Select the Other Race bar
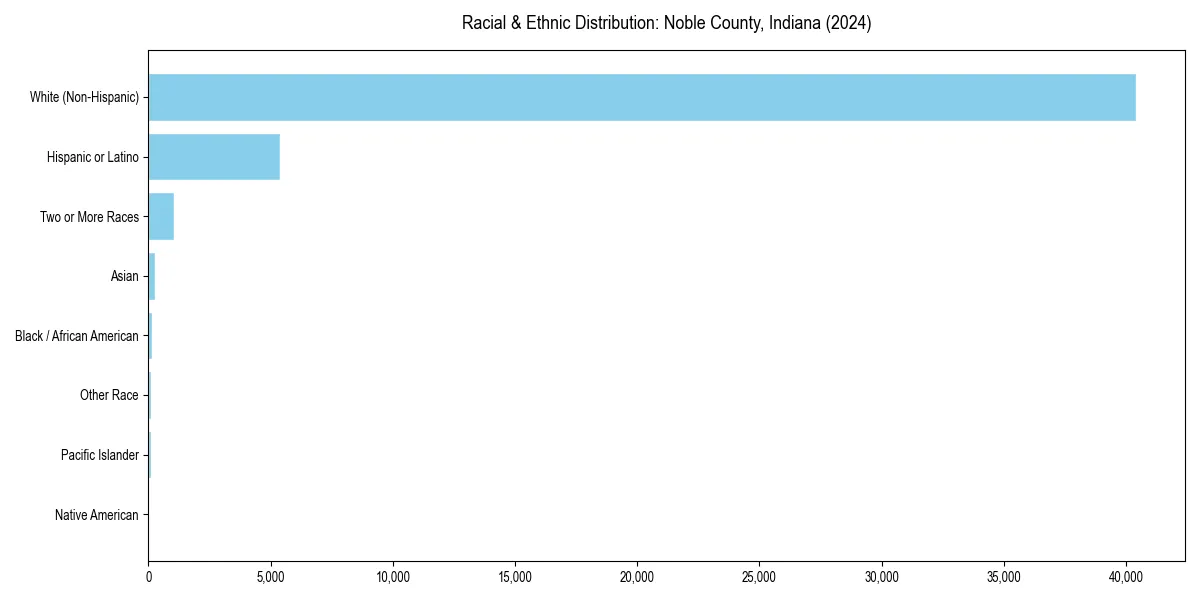This screenshot has height=600, width=1200. coord(148,395)
